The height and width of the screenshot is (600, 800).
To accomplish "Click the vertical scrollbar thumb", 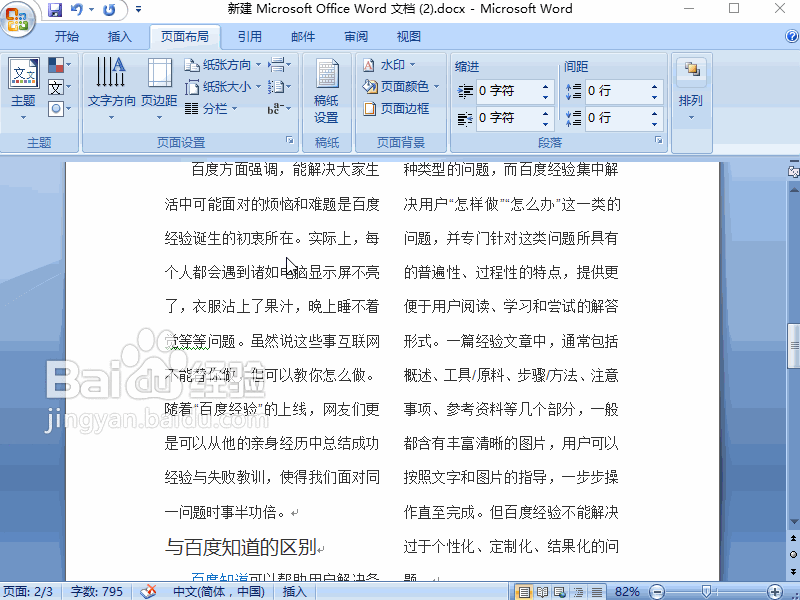I will click(793, 346).
